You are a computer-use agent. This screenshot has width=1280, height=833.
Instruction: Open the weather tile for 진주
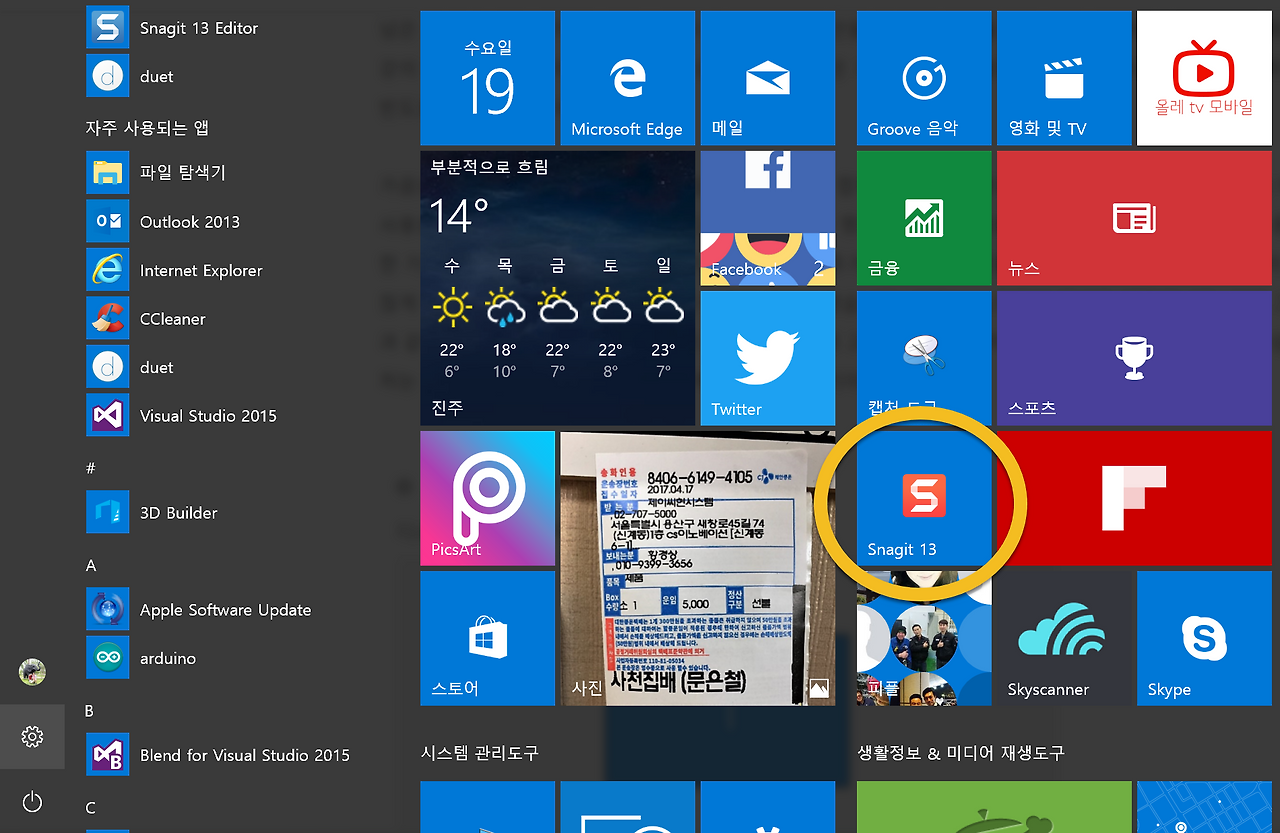(x=557, y=288)
